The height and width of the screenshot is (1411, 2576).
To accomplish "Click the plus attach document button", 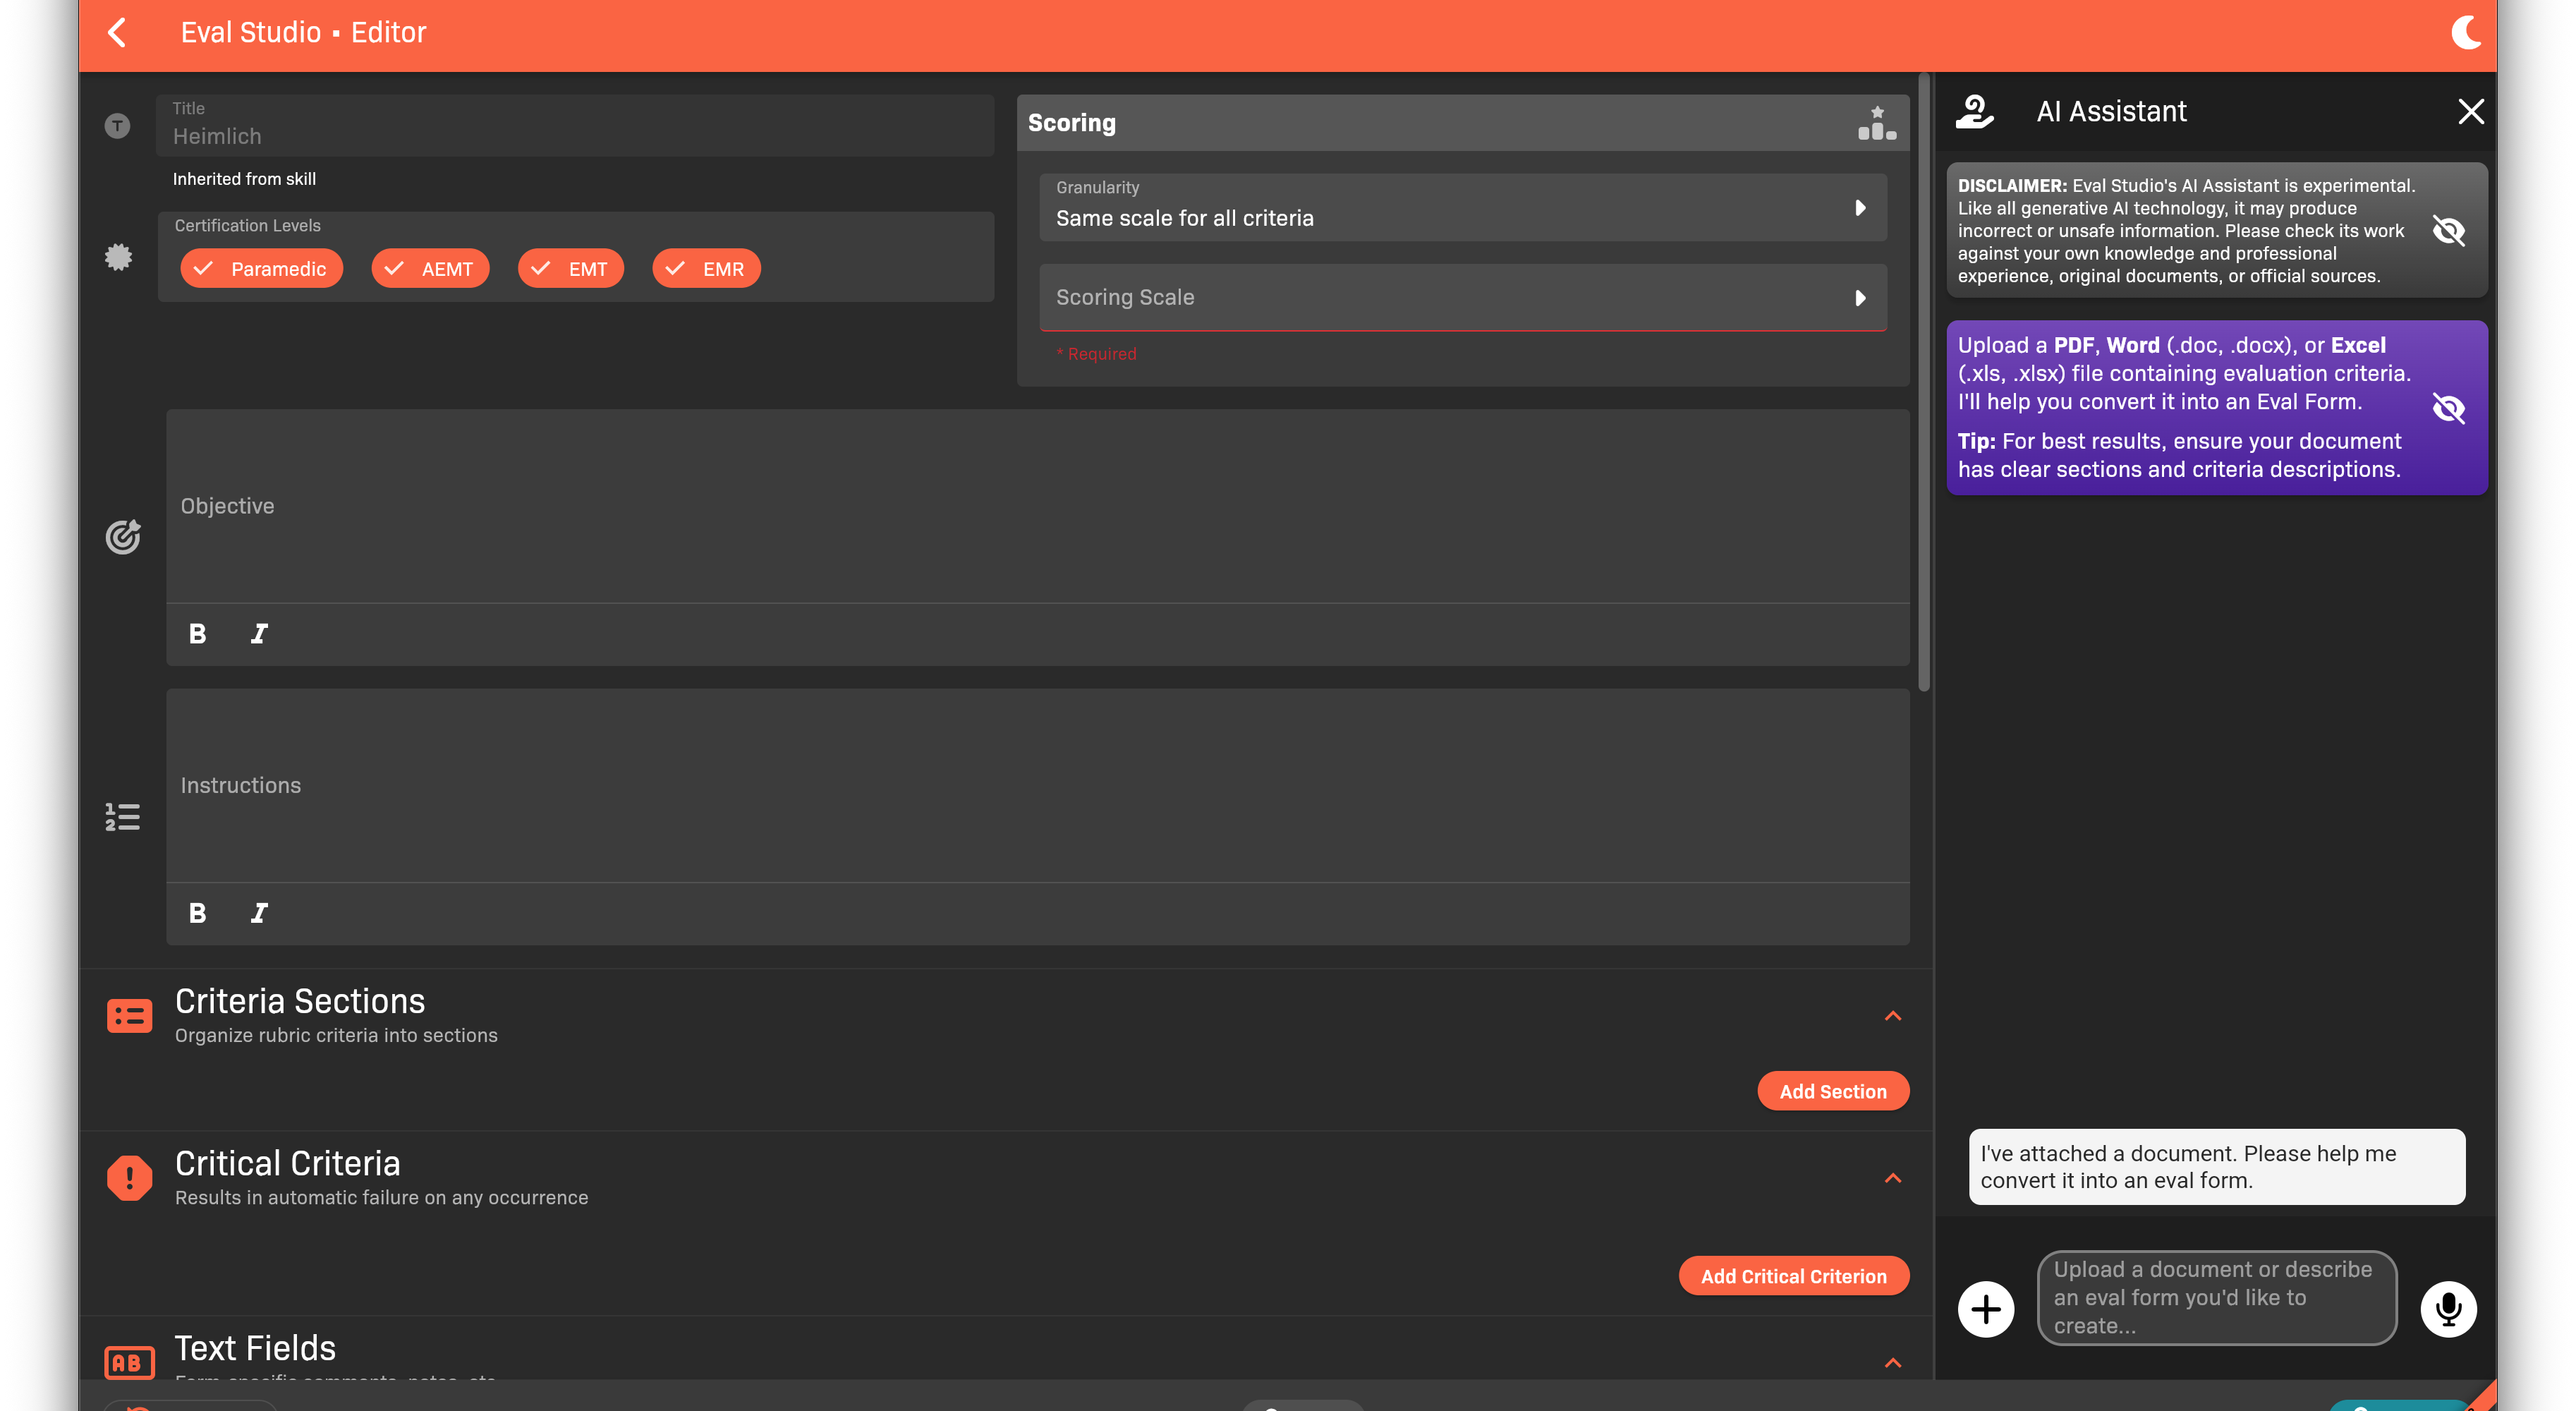I will coord(1985,1309).
